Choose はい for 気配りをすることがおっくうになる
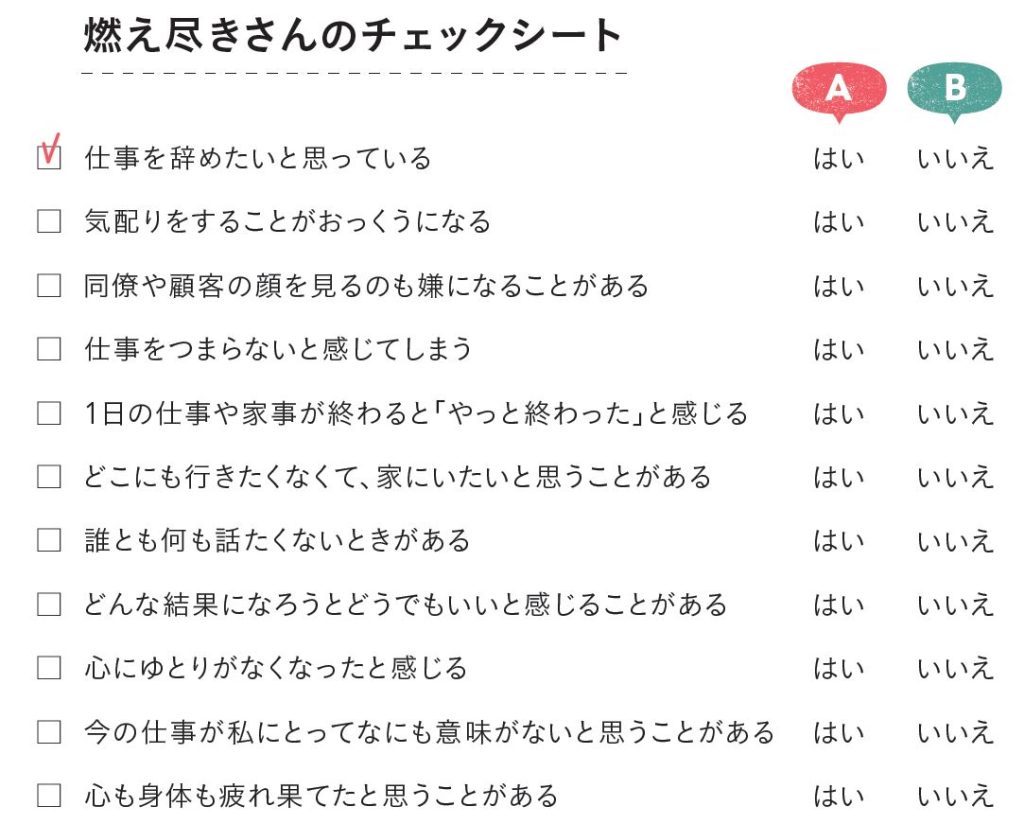The height and width of the screenshot is (824, 1024). [x=838, y=222]
